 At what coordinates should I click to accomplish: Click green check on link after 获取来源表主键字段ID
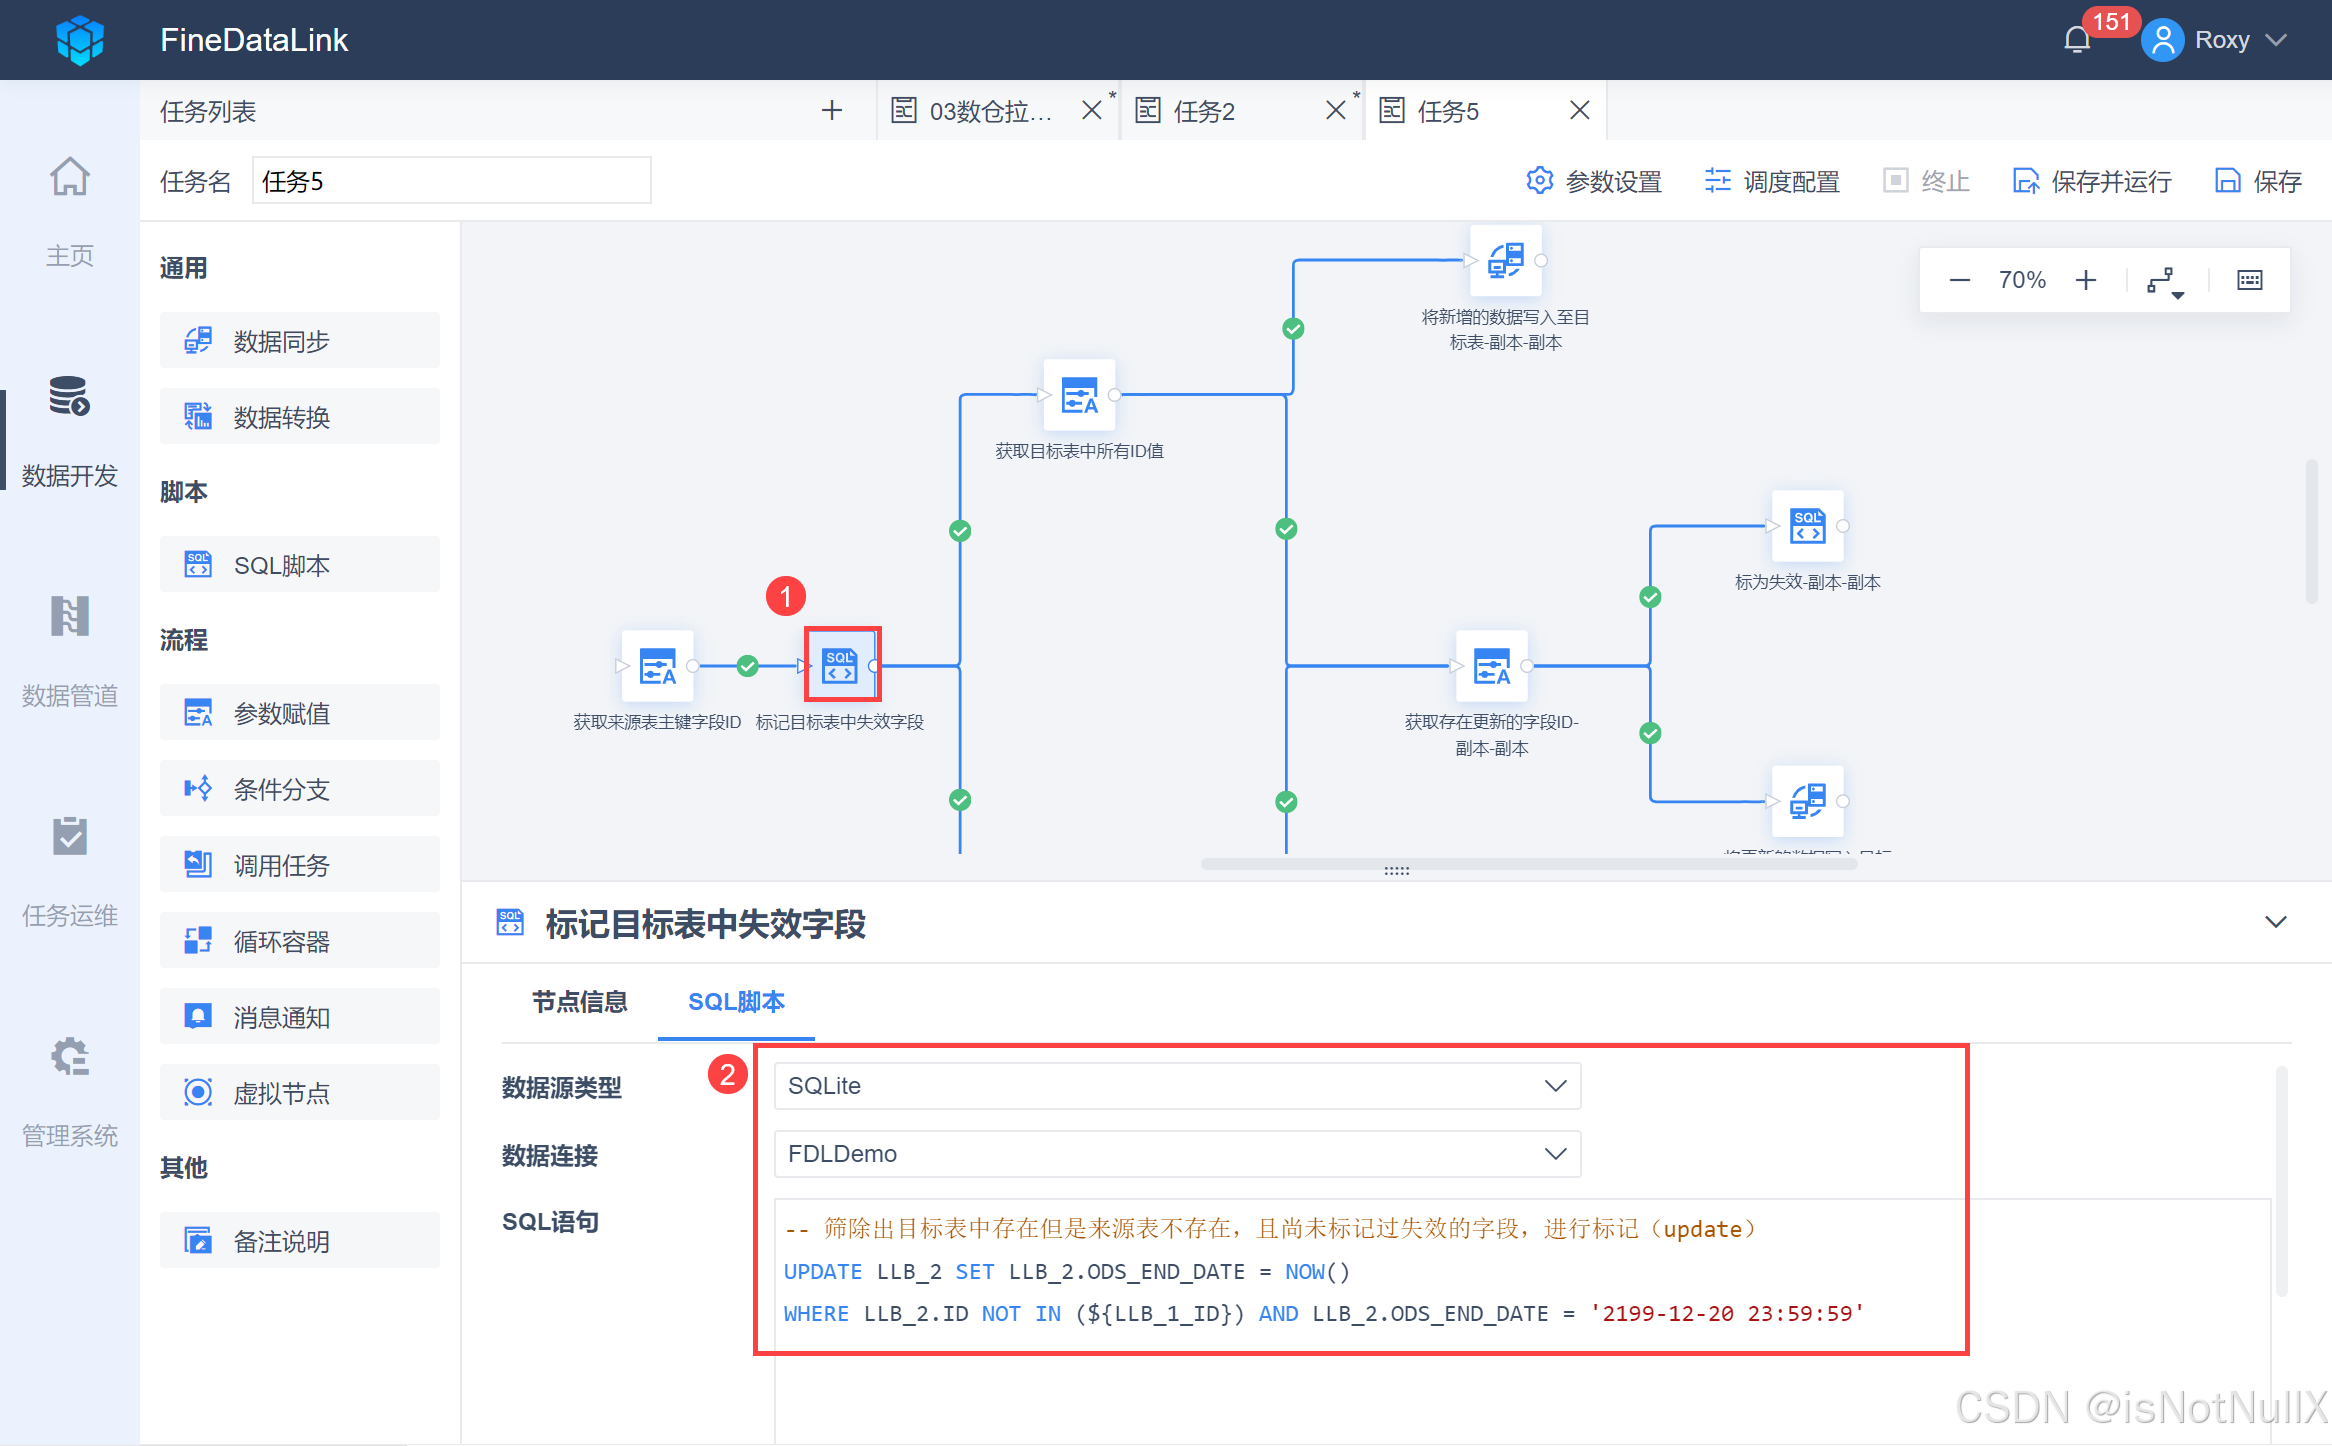pos(747,666)
